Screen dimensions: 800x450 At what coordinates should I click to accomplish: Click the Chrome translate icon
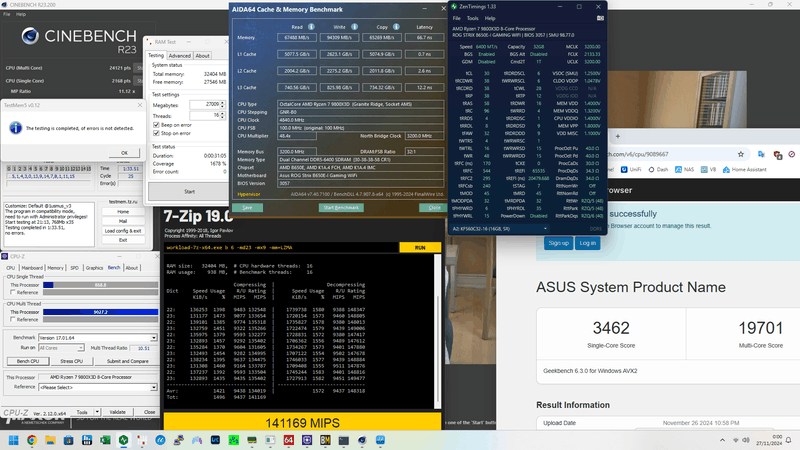coord(761,154)
